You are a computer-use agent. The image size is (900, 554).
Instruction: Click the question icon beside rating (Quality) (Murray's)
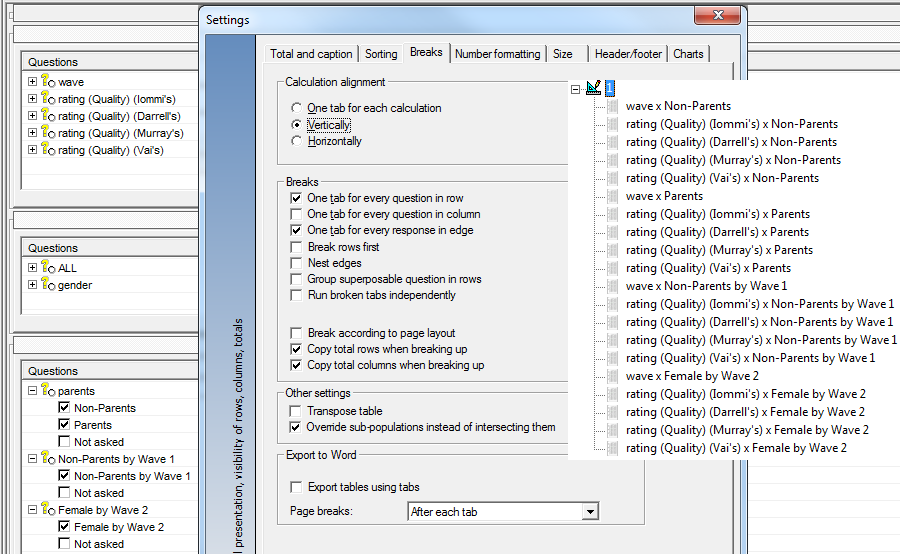point(48,133)
